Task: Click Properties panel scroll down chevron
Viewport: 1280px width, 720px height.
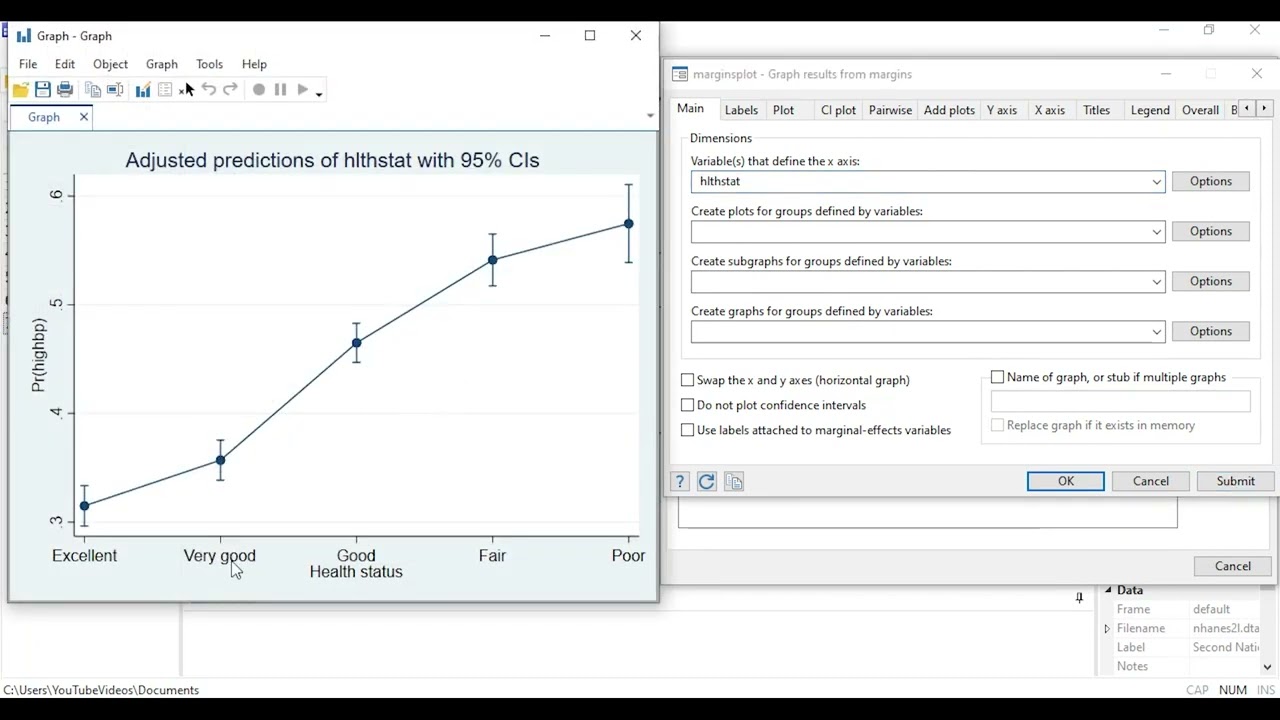Action: tap(1267, 667)
